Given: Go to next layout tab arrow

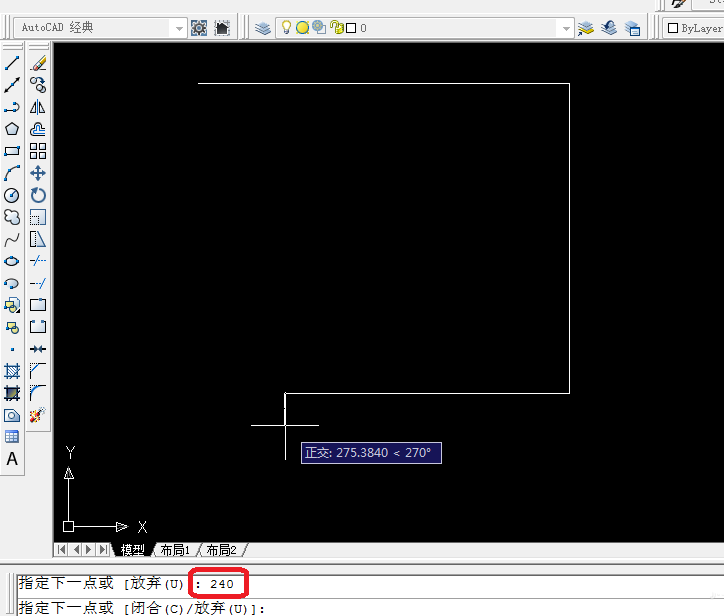Looking at the screenshot, I should (89, 550).
